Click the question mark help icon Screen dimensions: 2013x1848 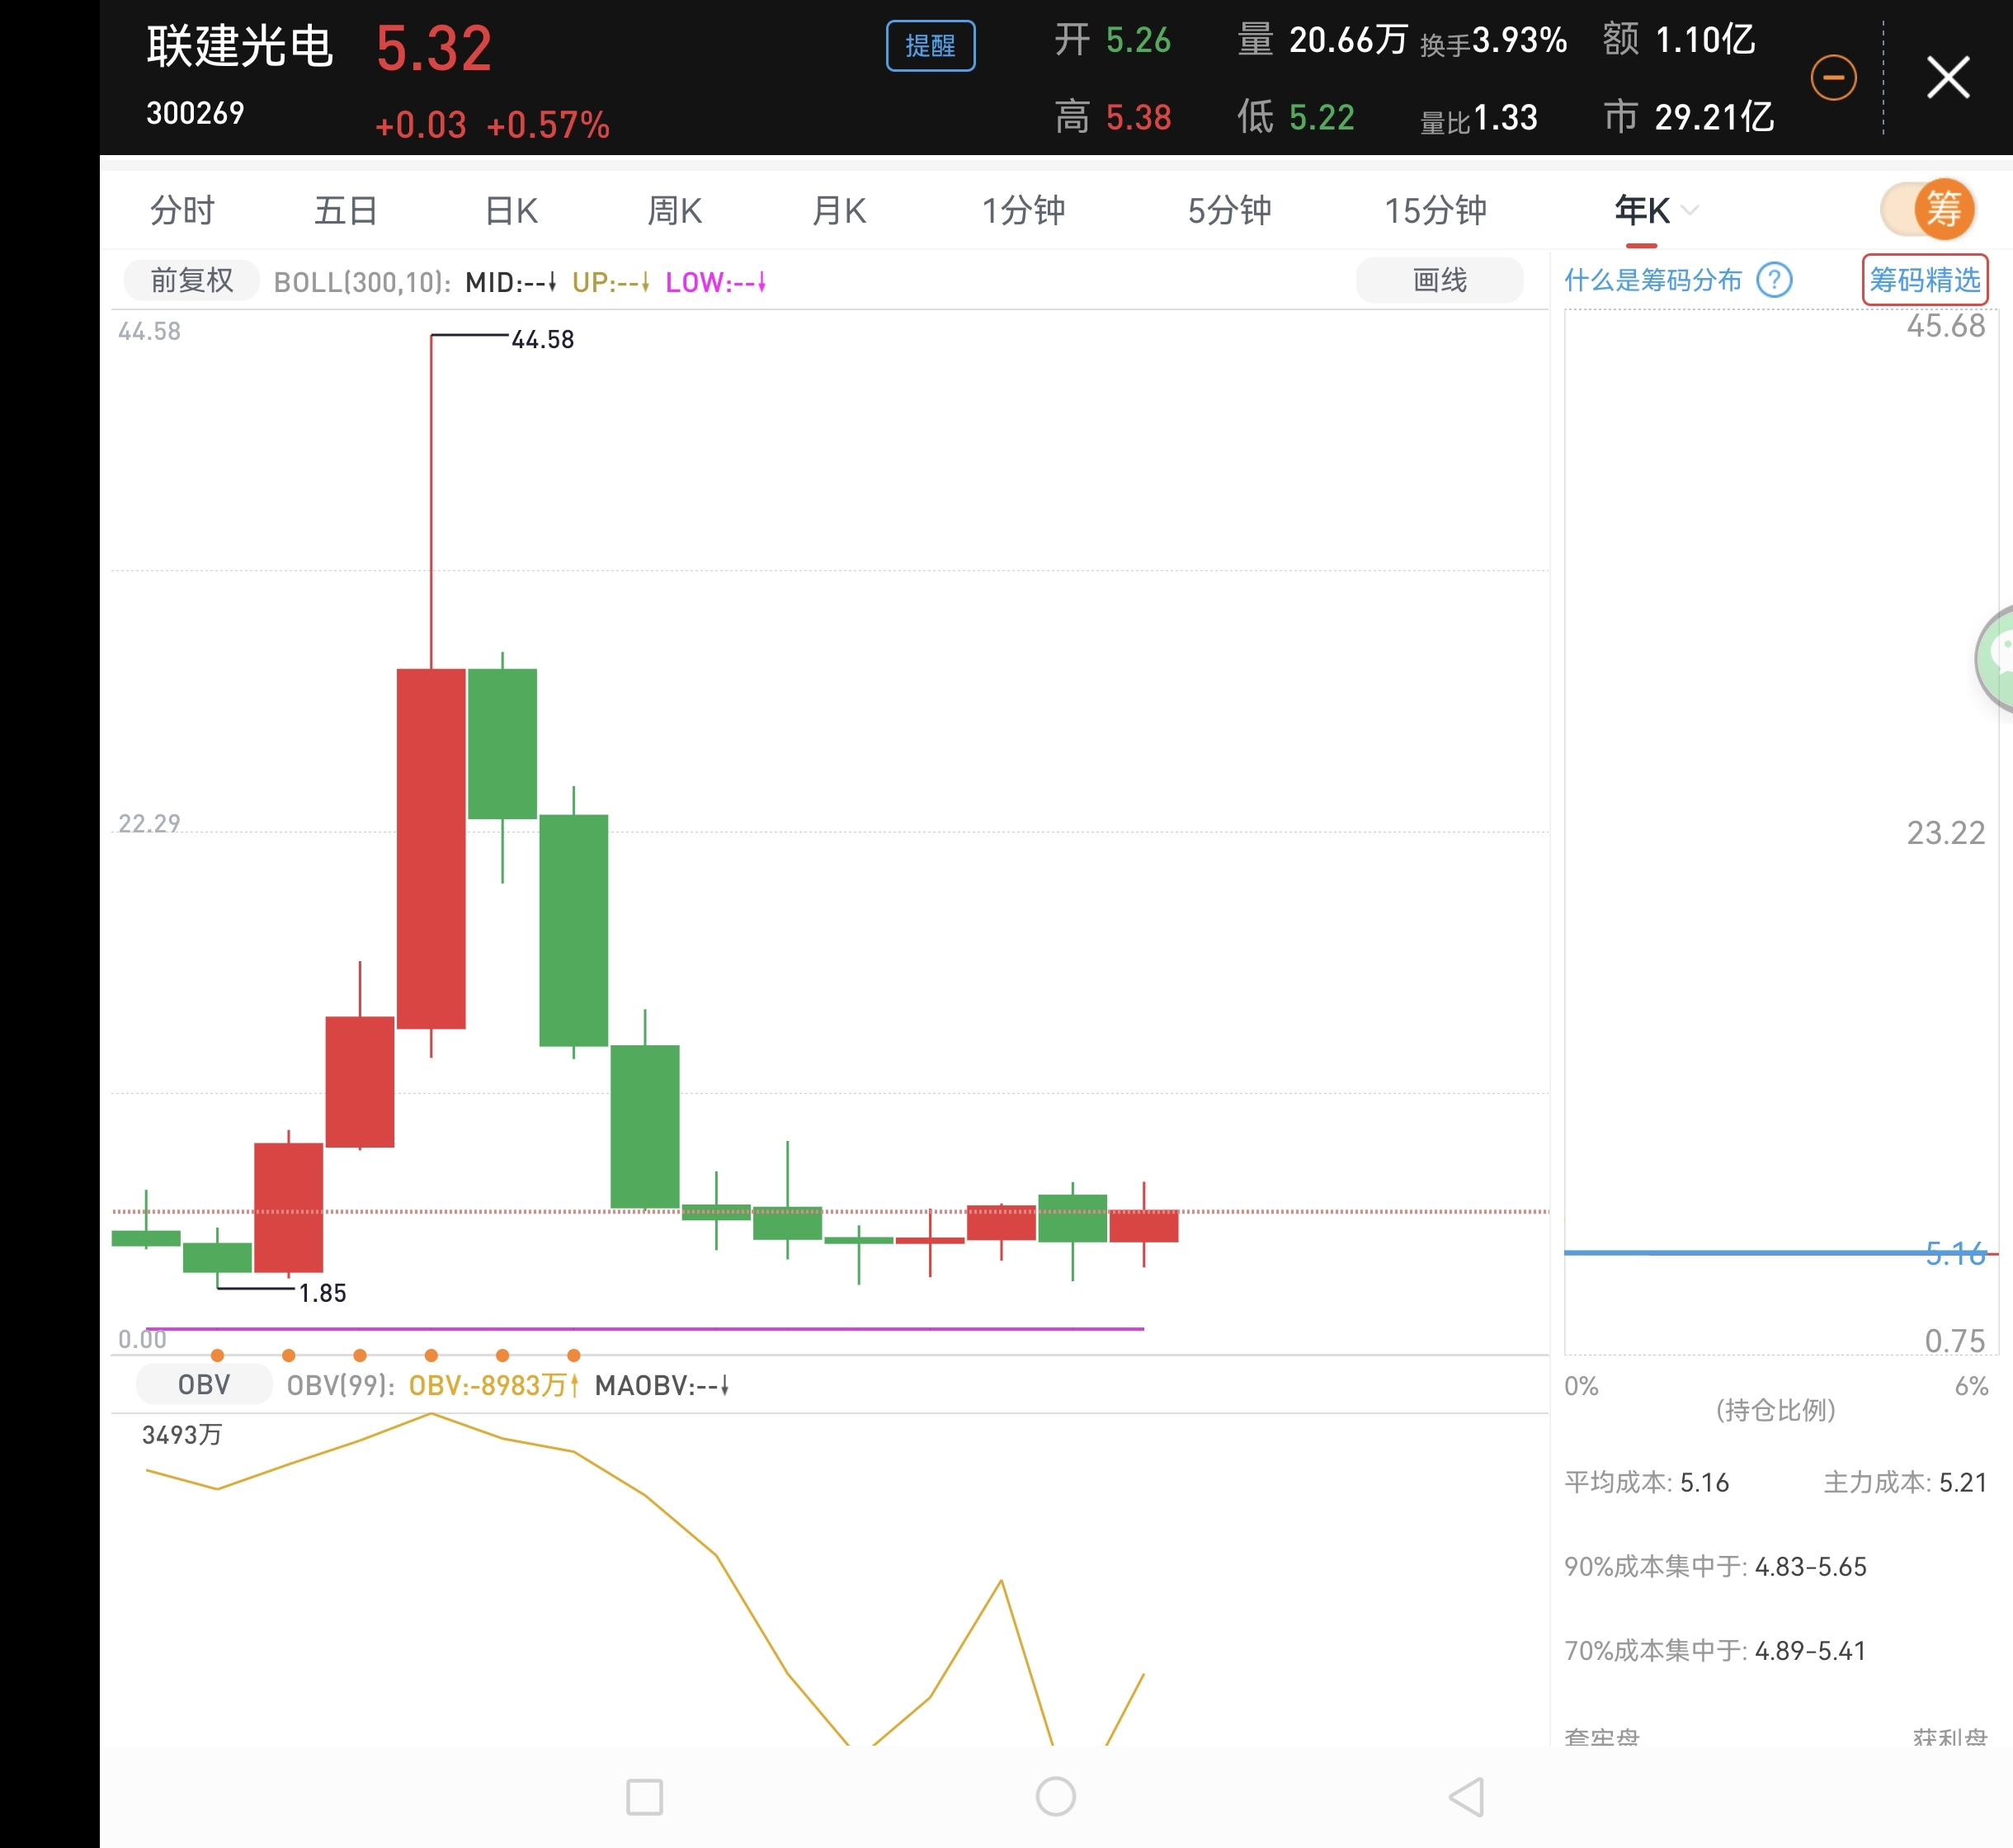coord(1774,280)
